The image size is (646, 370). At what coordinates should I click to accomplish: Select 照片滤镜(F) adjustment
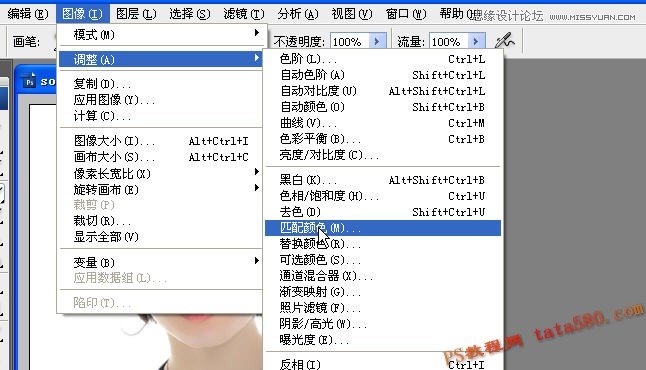point(383,308)
